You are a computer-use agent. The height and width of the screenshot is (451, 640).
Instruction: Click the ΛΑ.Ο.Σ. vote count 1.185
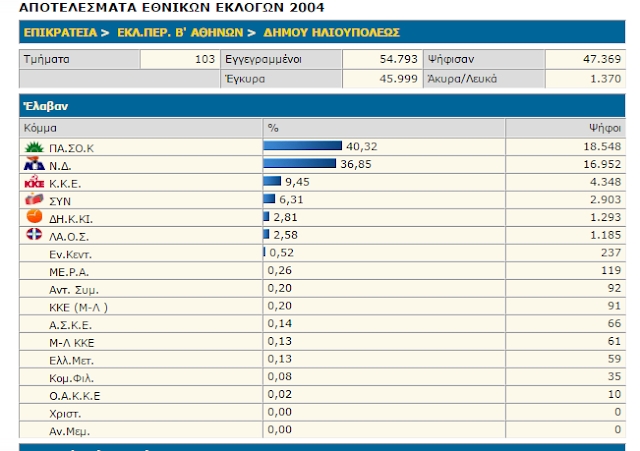(606, 235)
